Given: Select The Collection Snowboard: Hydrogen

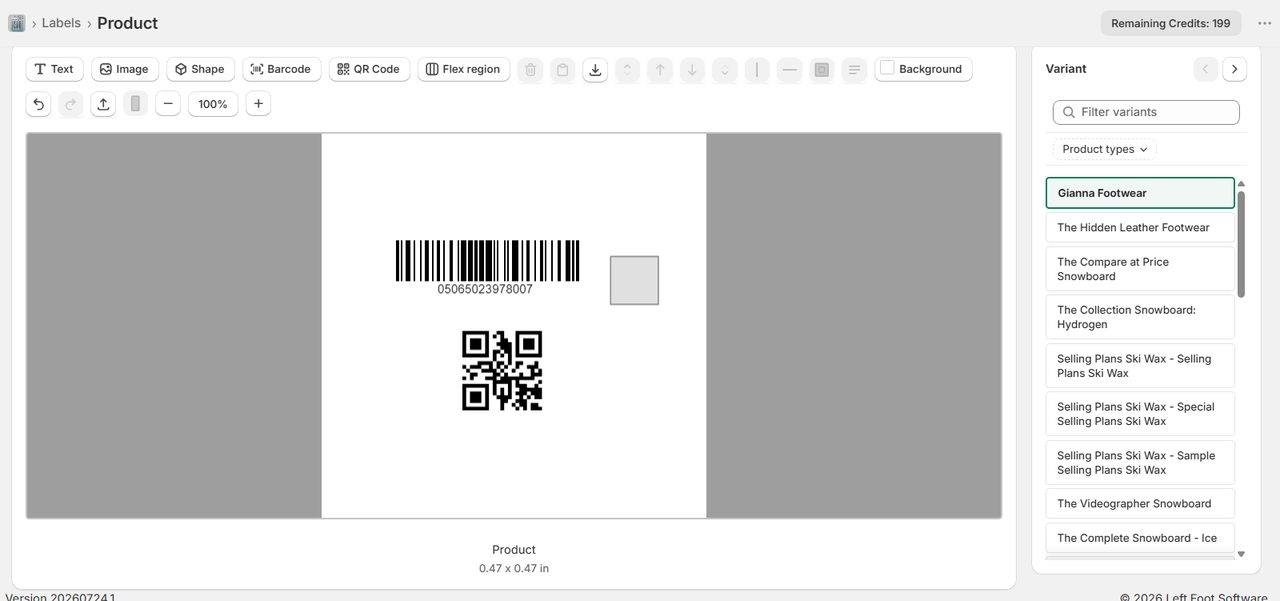Looking at the screenshot, I should 1140,317.
